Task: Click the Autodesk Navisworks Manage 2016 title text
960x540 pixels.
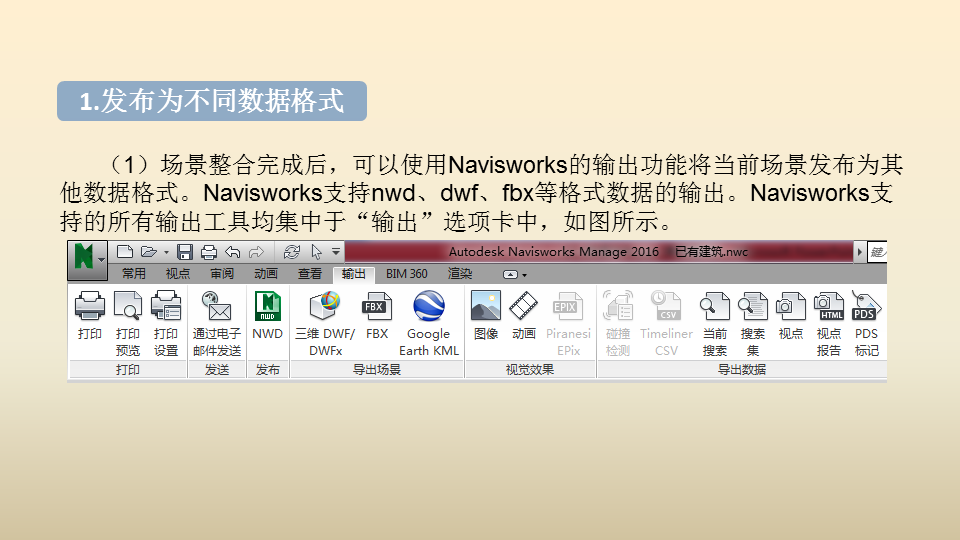Action: pyautogui.click(x=553, y=252)
